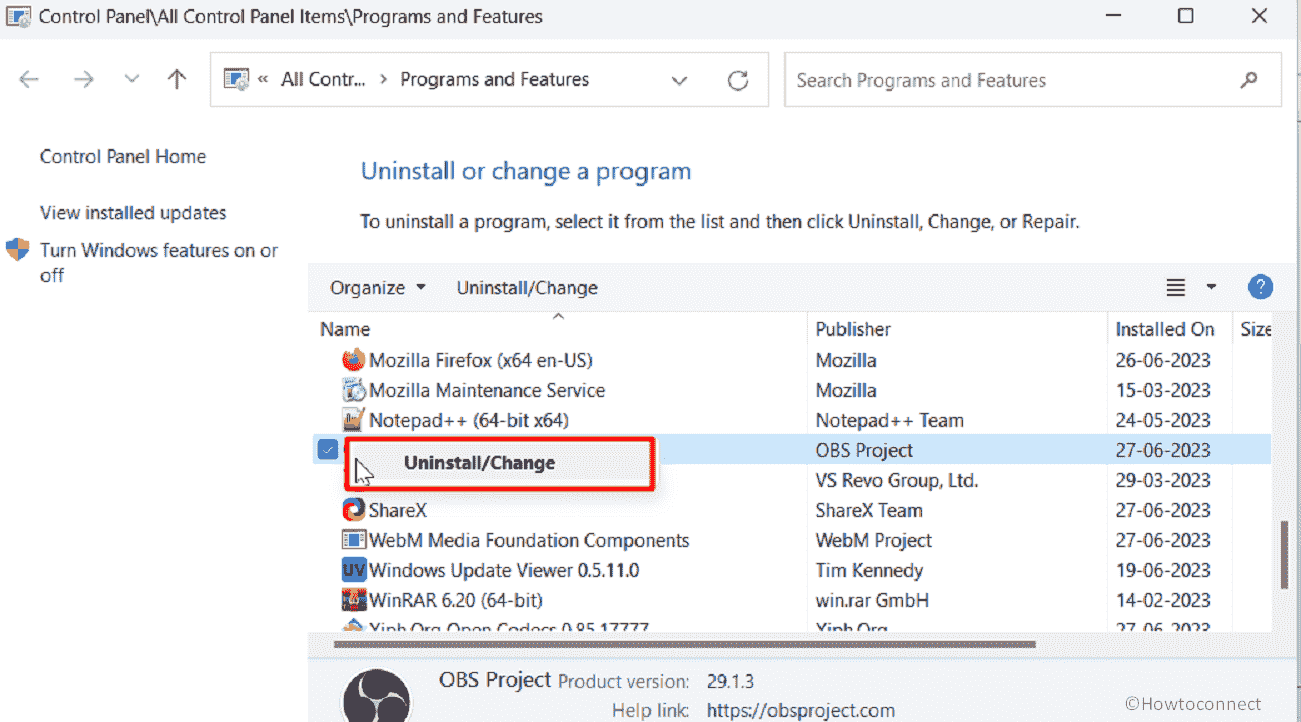The height and width of the screenshot is (722, 1301).
Task: Open the view options dropdown arrow
Action: pos(1211,288)
